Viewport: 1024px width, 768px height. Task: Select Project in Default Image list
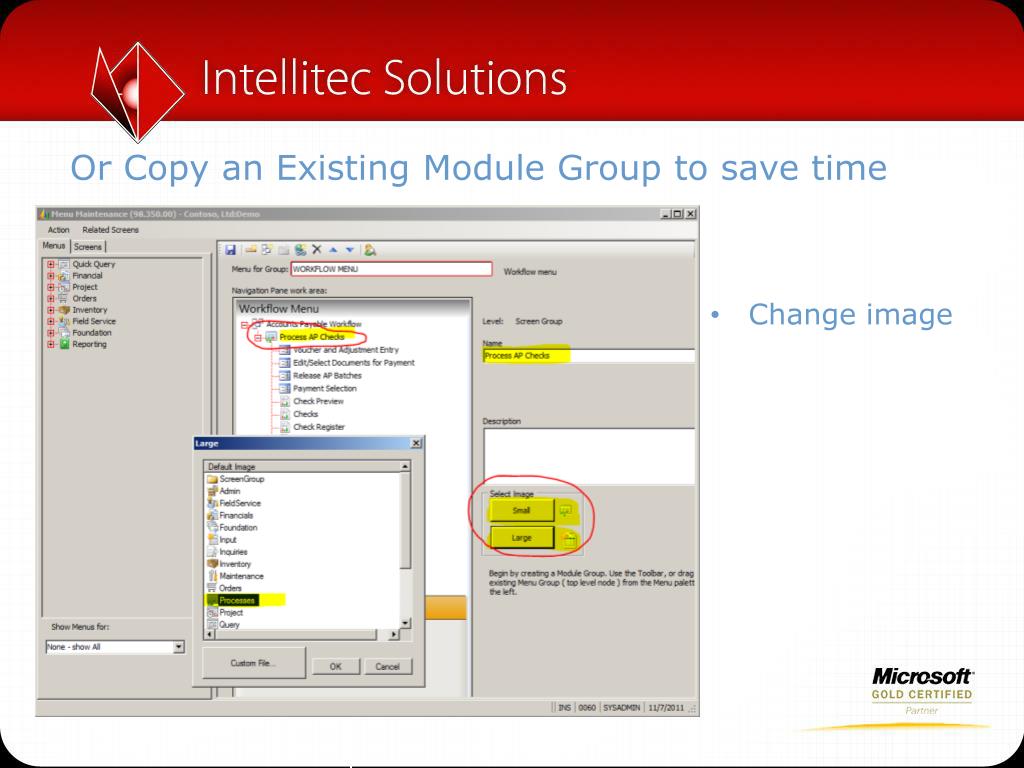[x=231, y=613]
